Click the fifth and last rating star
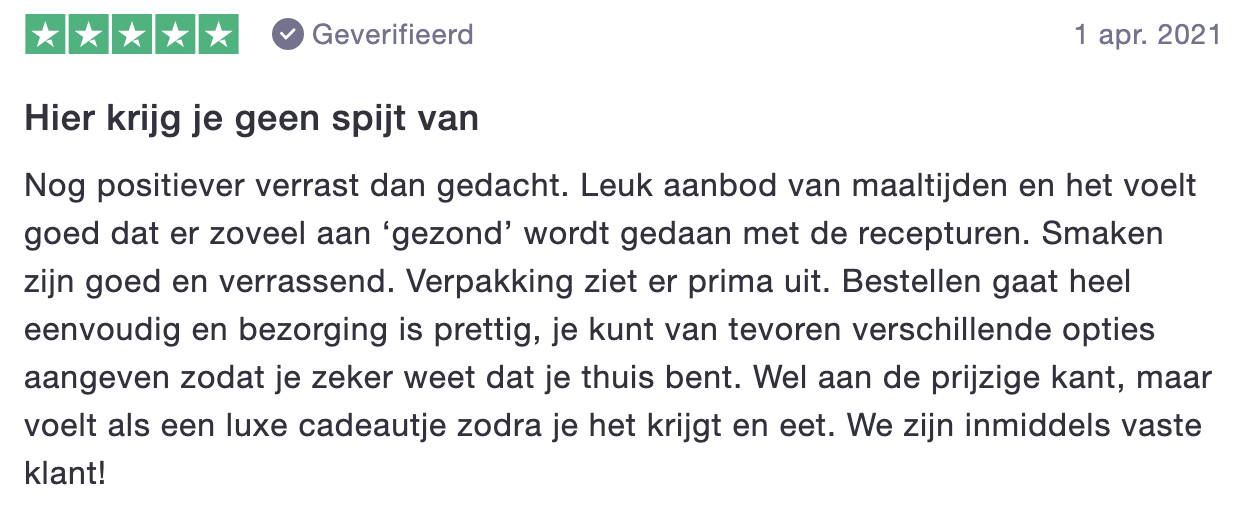This screenshot has height=532, width=1258. coord(219,35)
